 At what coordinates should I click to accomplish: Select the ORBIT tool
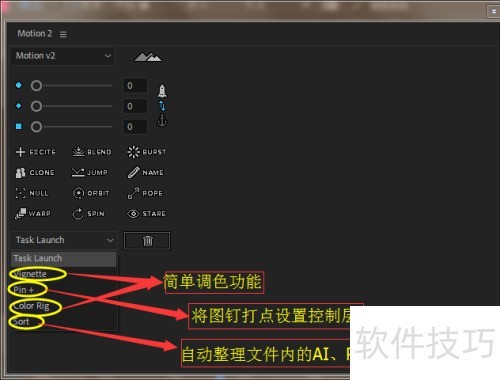91,193
